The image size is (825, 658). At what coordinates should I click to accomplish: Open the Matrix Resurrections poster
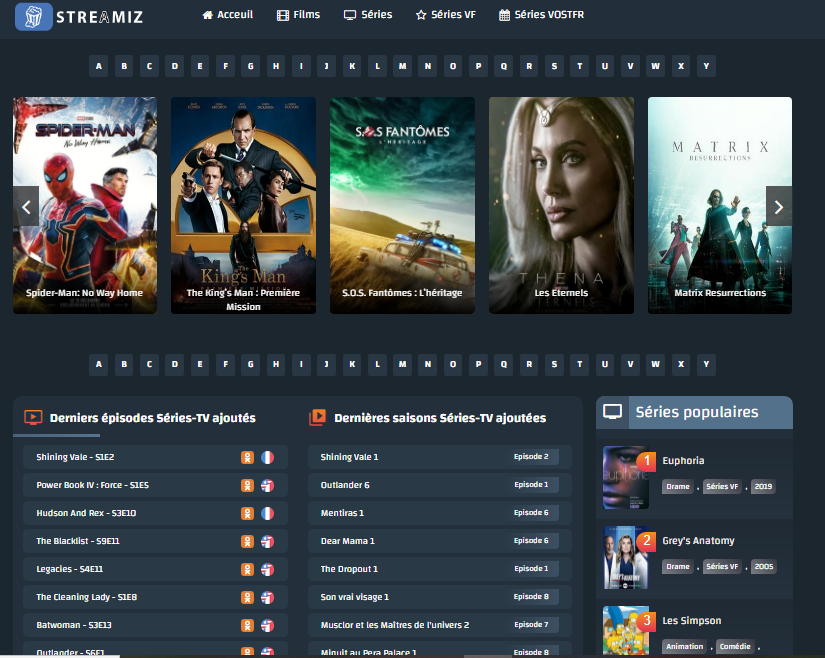point(720,205)
